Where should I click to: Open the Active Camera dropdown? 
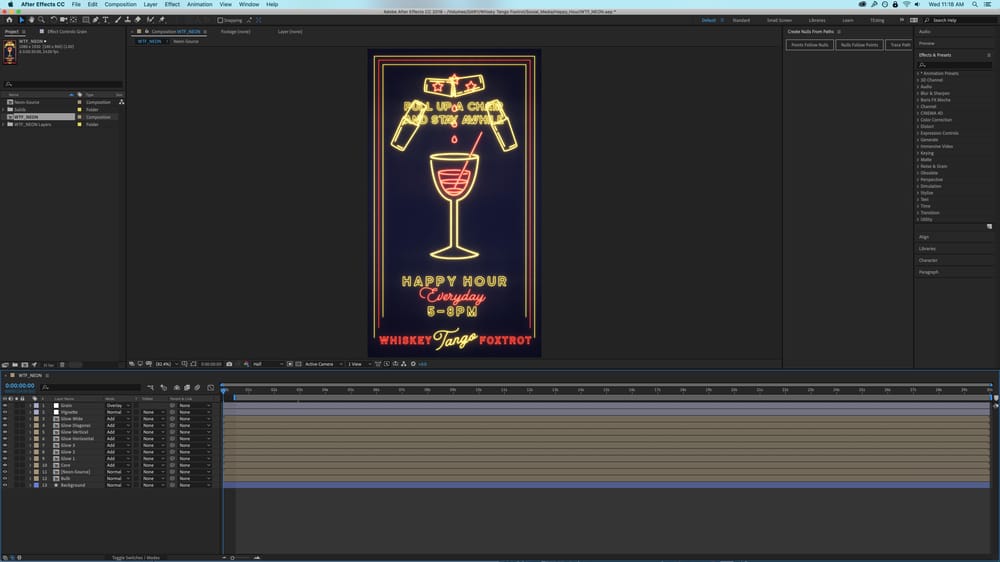324,364
